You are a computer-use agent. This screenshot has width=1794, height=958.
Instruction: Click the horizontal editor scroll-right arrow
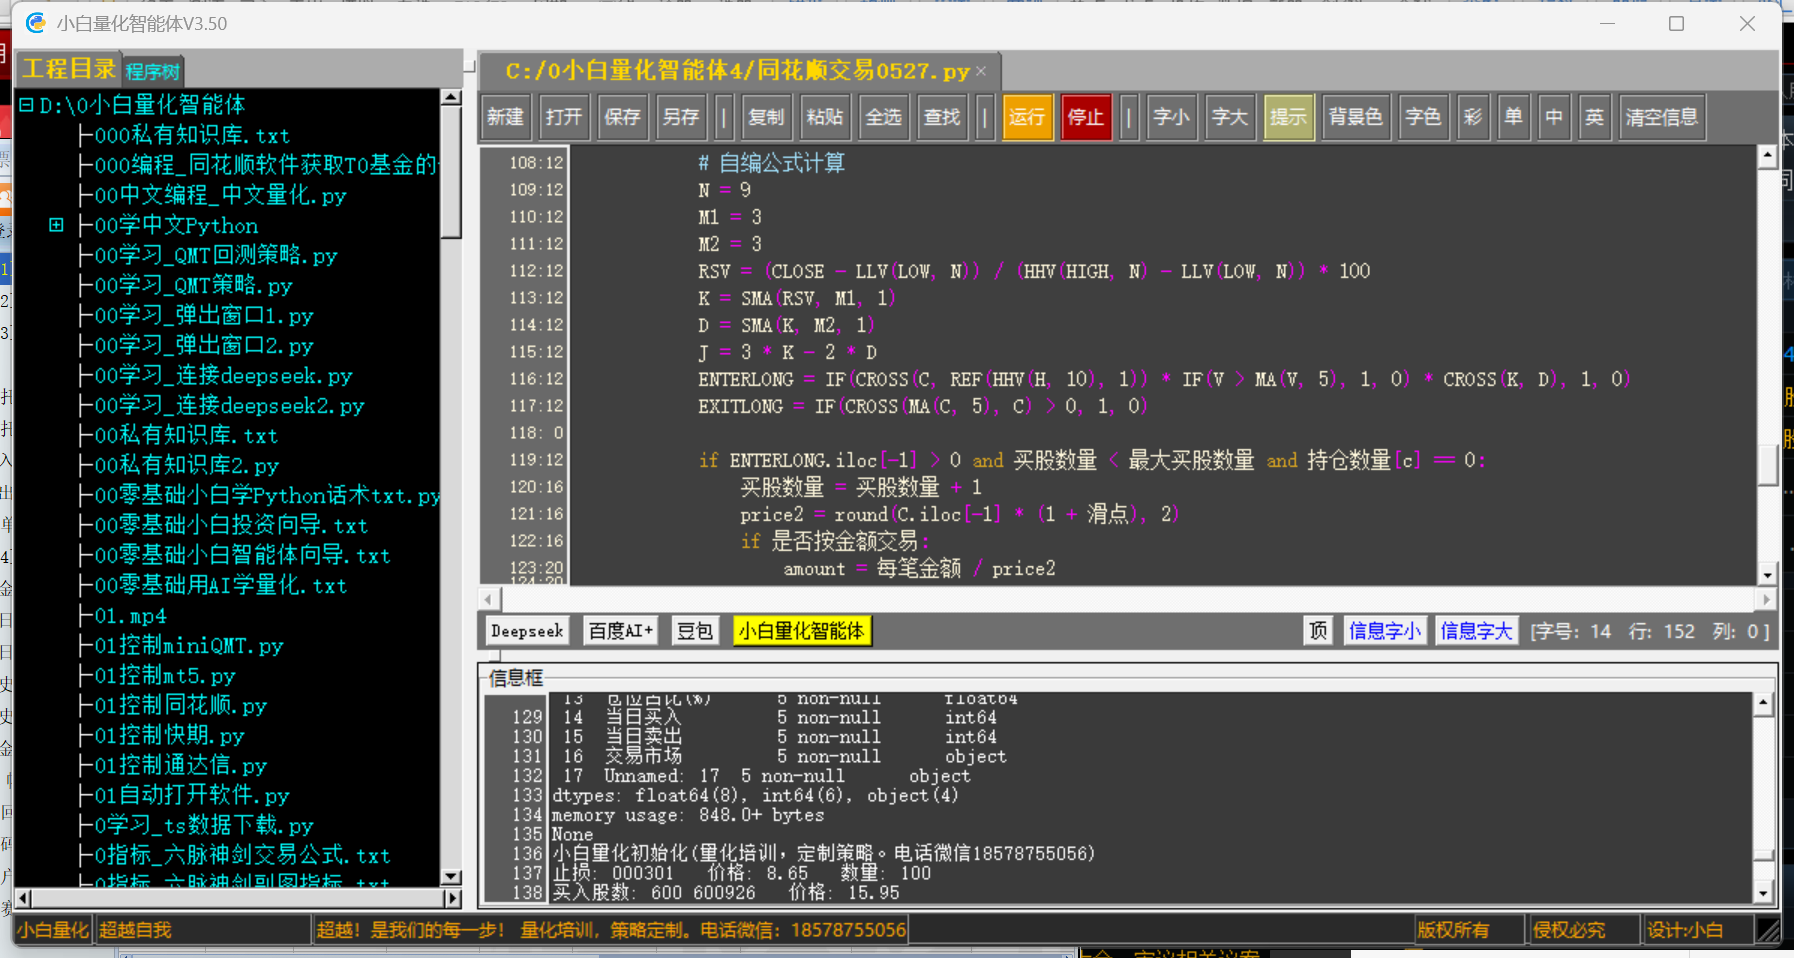(x=1767, y=599)
